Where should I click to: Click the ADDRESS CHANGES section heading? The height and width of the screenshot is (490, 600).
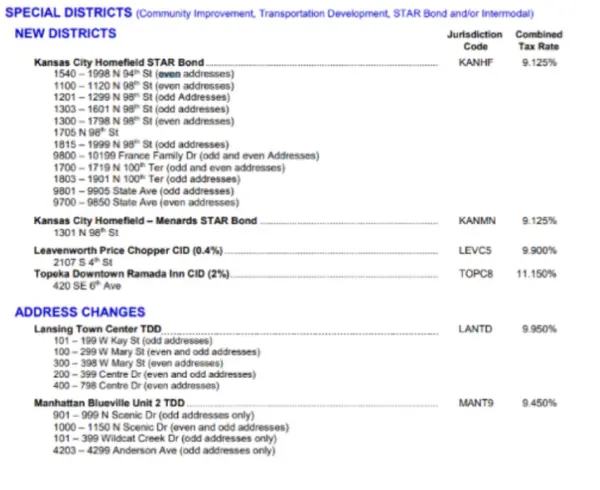(x=80, y=312)
